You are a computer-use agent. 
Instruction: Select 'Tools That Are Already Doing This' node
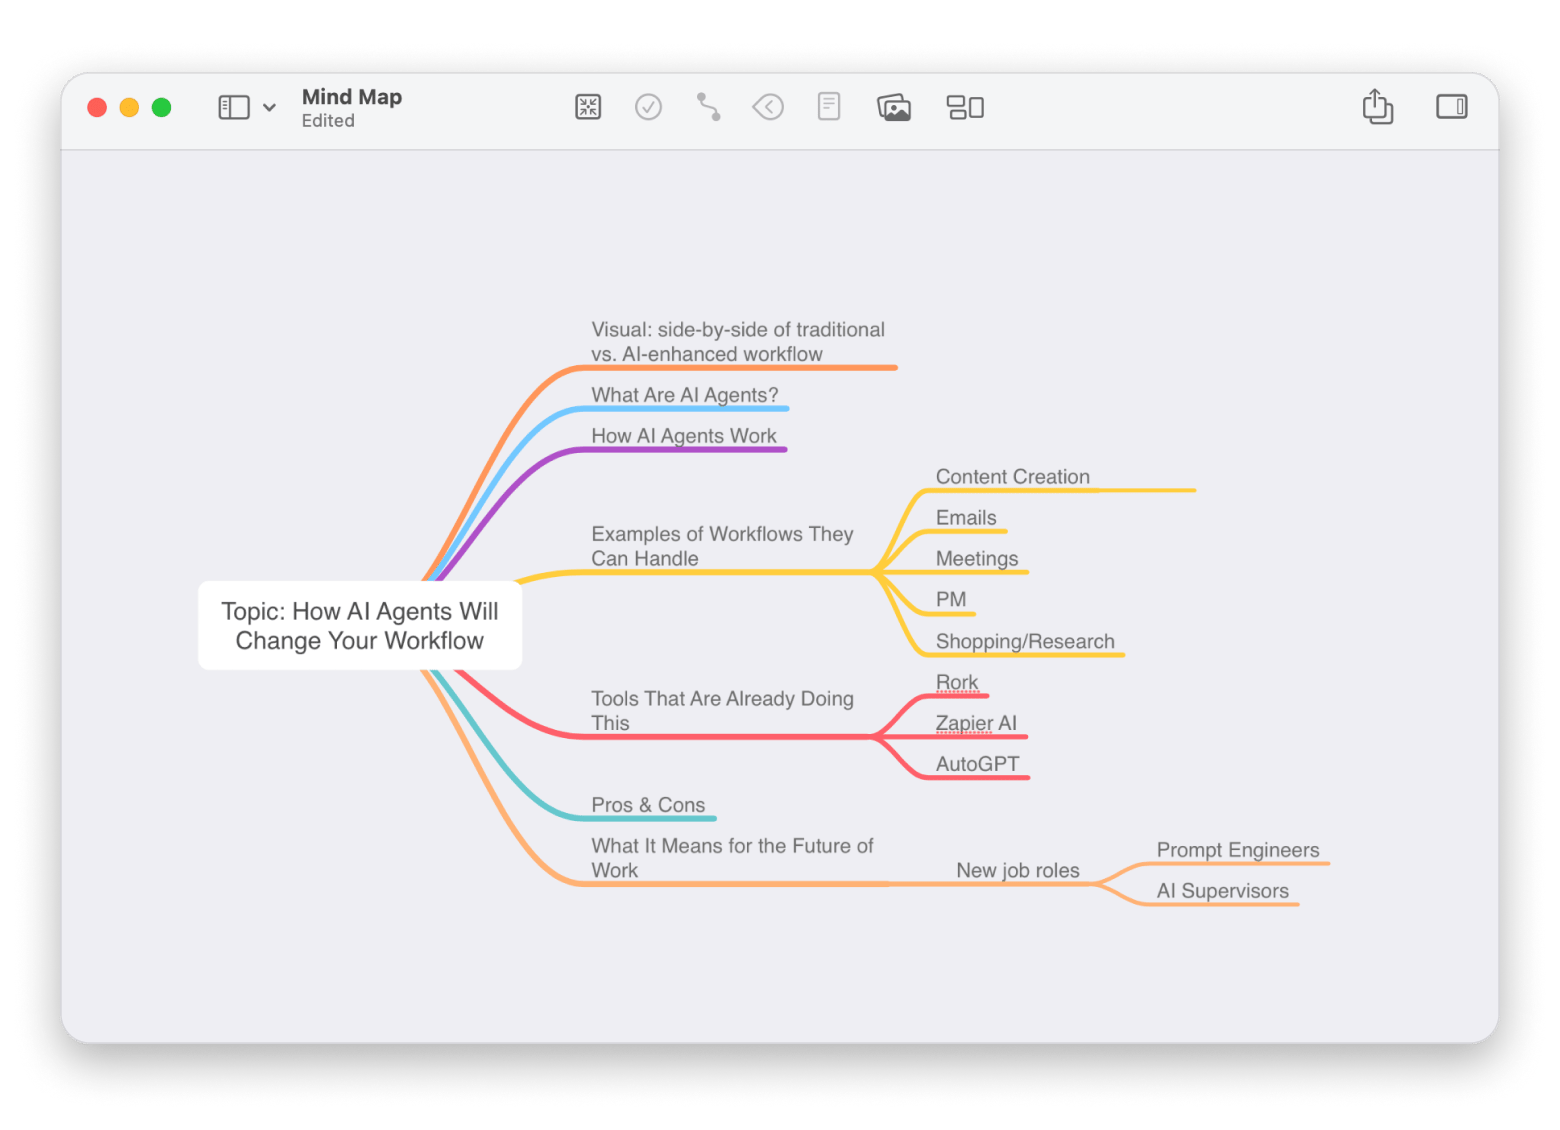pyautogui.click(x=722, y=711)
